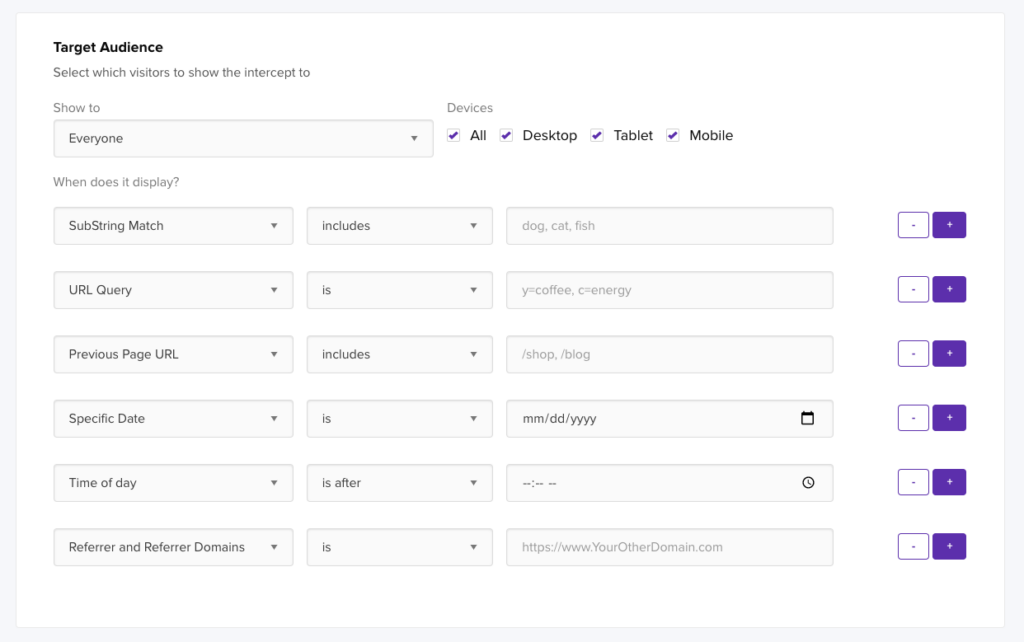
Task: Open the SubString Match condition dropdown
Action: click(x=173, y=226)
